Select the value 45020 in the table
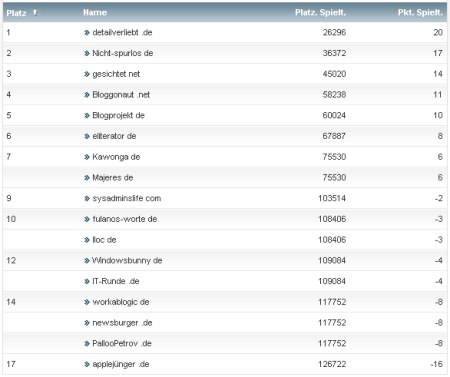 334,74
